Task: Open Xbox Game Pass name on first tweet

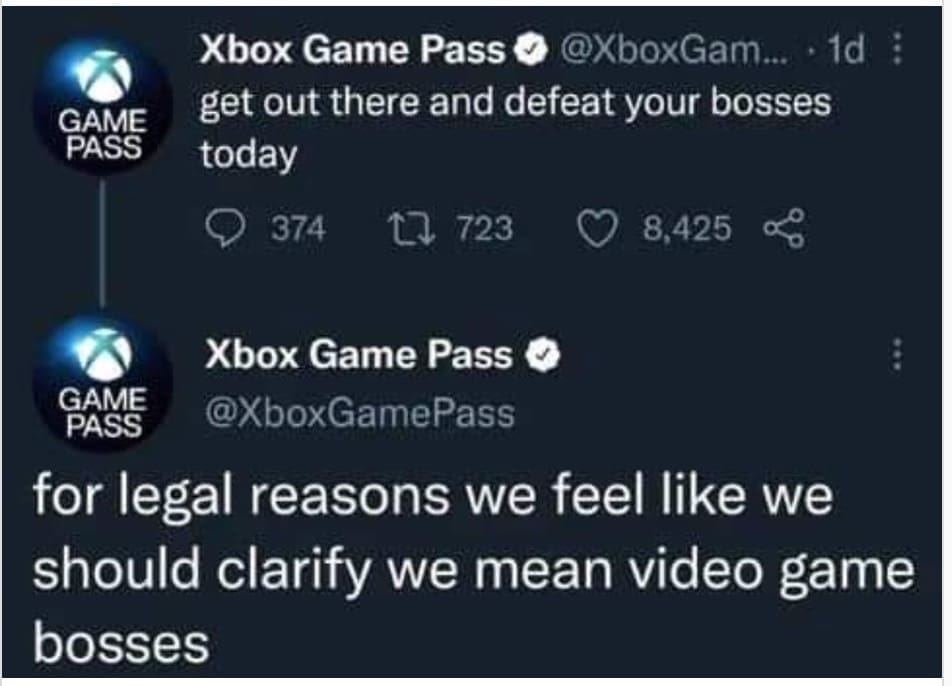Action: point(353,49)
